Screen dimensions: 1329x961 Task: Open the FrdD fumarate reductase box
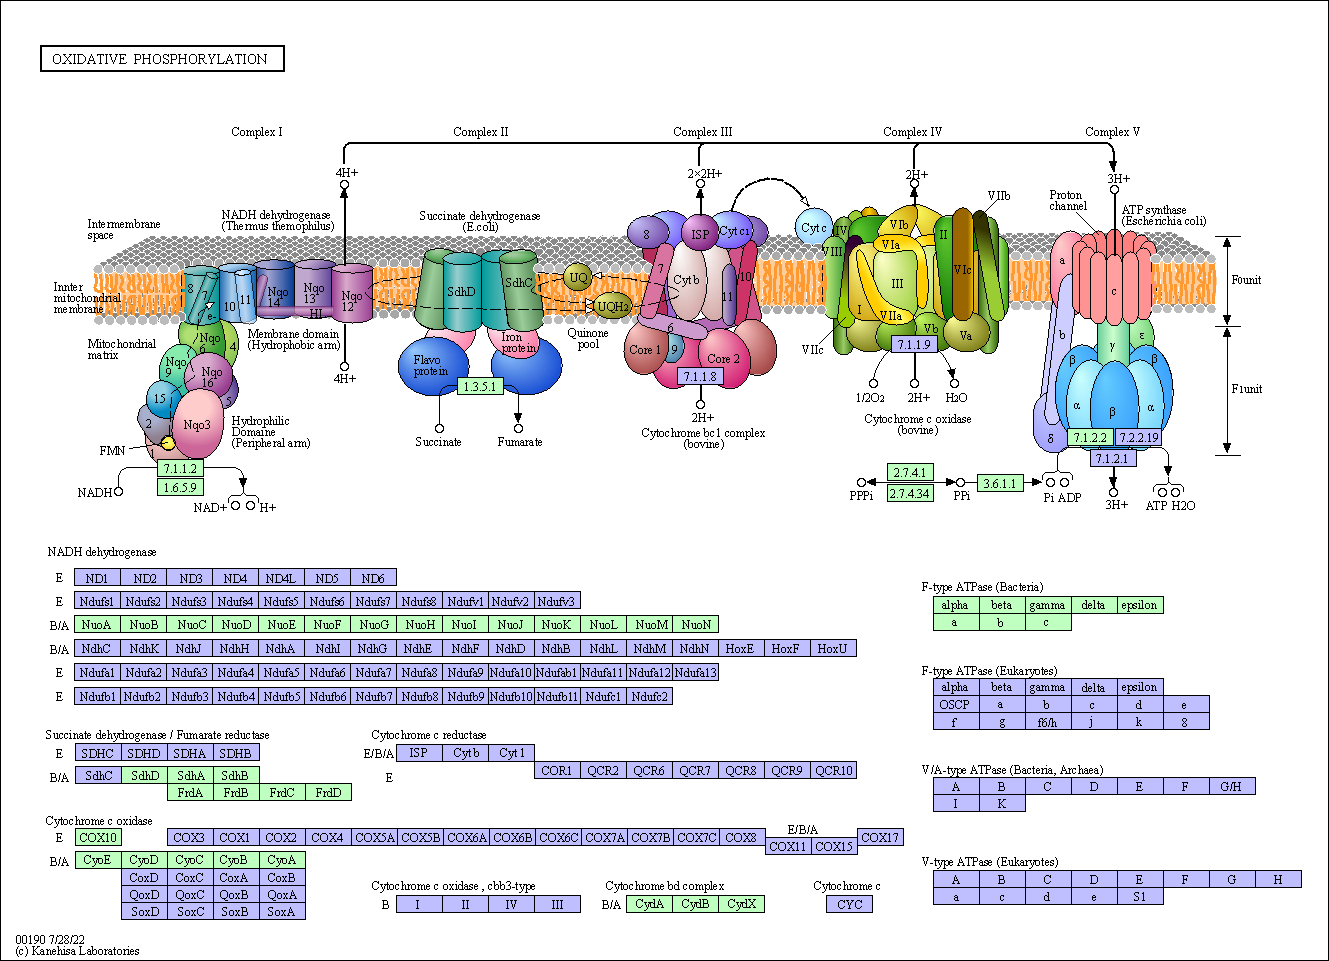[x=328, y=792]
